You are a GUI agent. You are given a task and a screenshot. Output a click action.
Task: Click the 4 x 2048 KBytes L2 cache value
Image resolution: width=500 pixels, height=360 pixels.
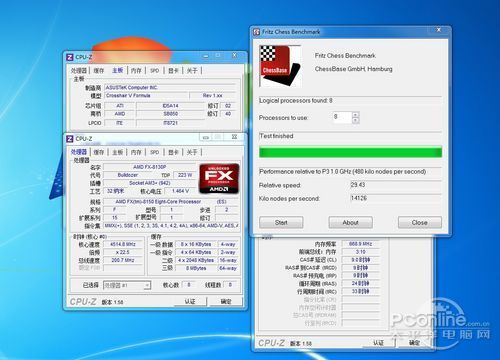[196, 260]
